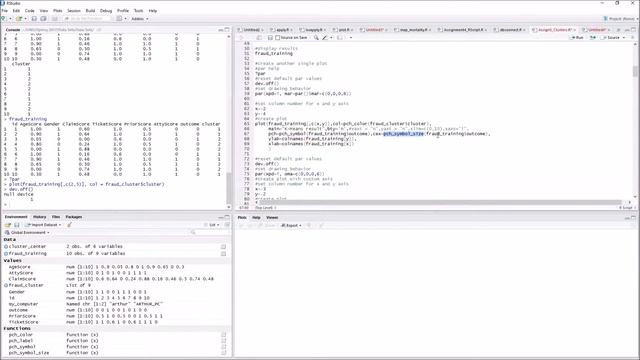Click the editor vertical scrollbar
640x360 pixels.
[x=635, y=72]
